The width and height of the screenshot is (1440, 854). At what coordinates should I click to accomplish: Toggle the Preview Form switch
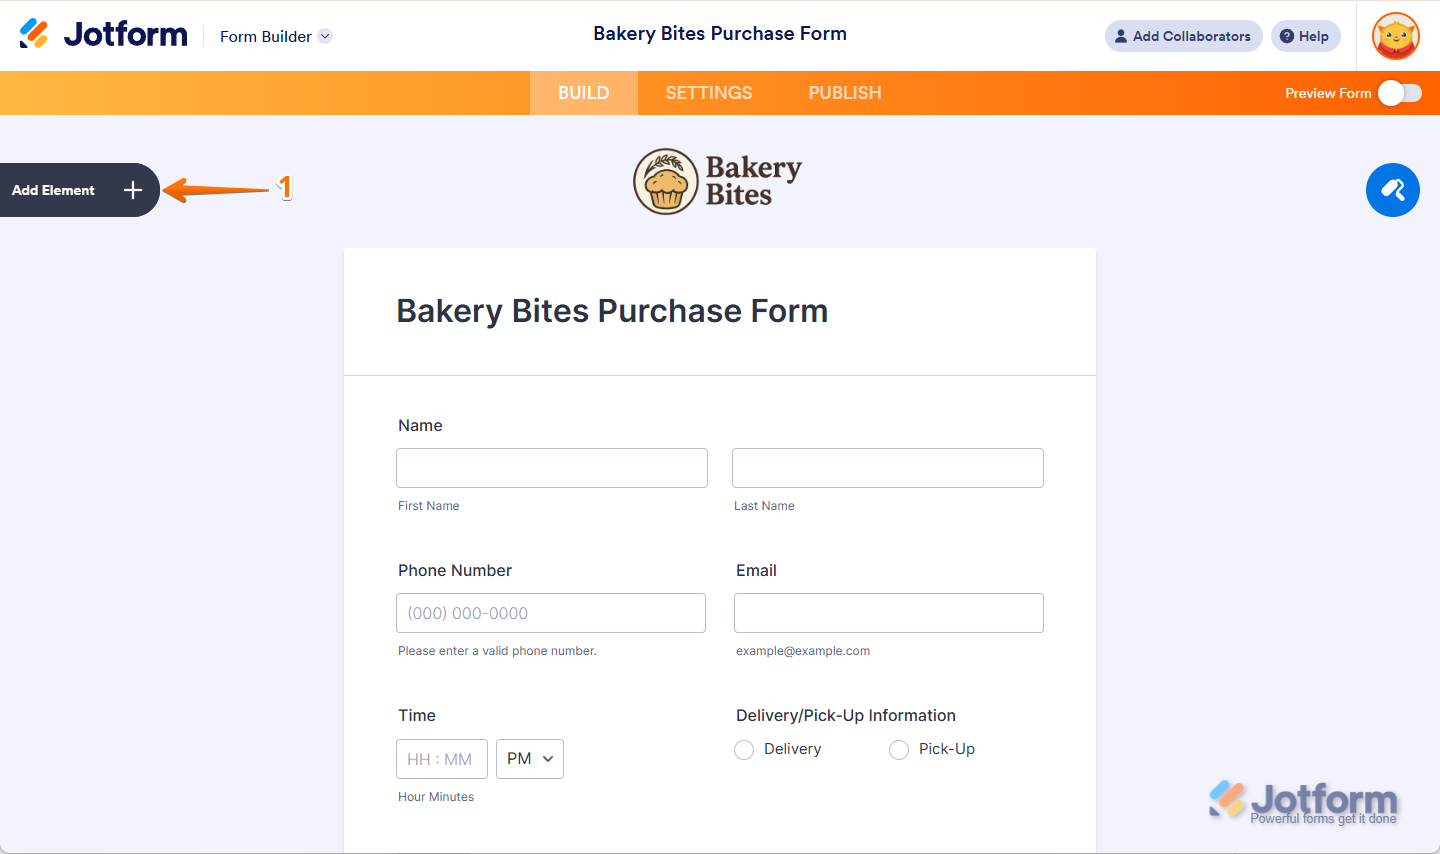pos(1399,93)
